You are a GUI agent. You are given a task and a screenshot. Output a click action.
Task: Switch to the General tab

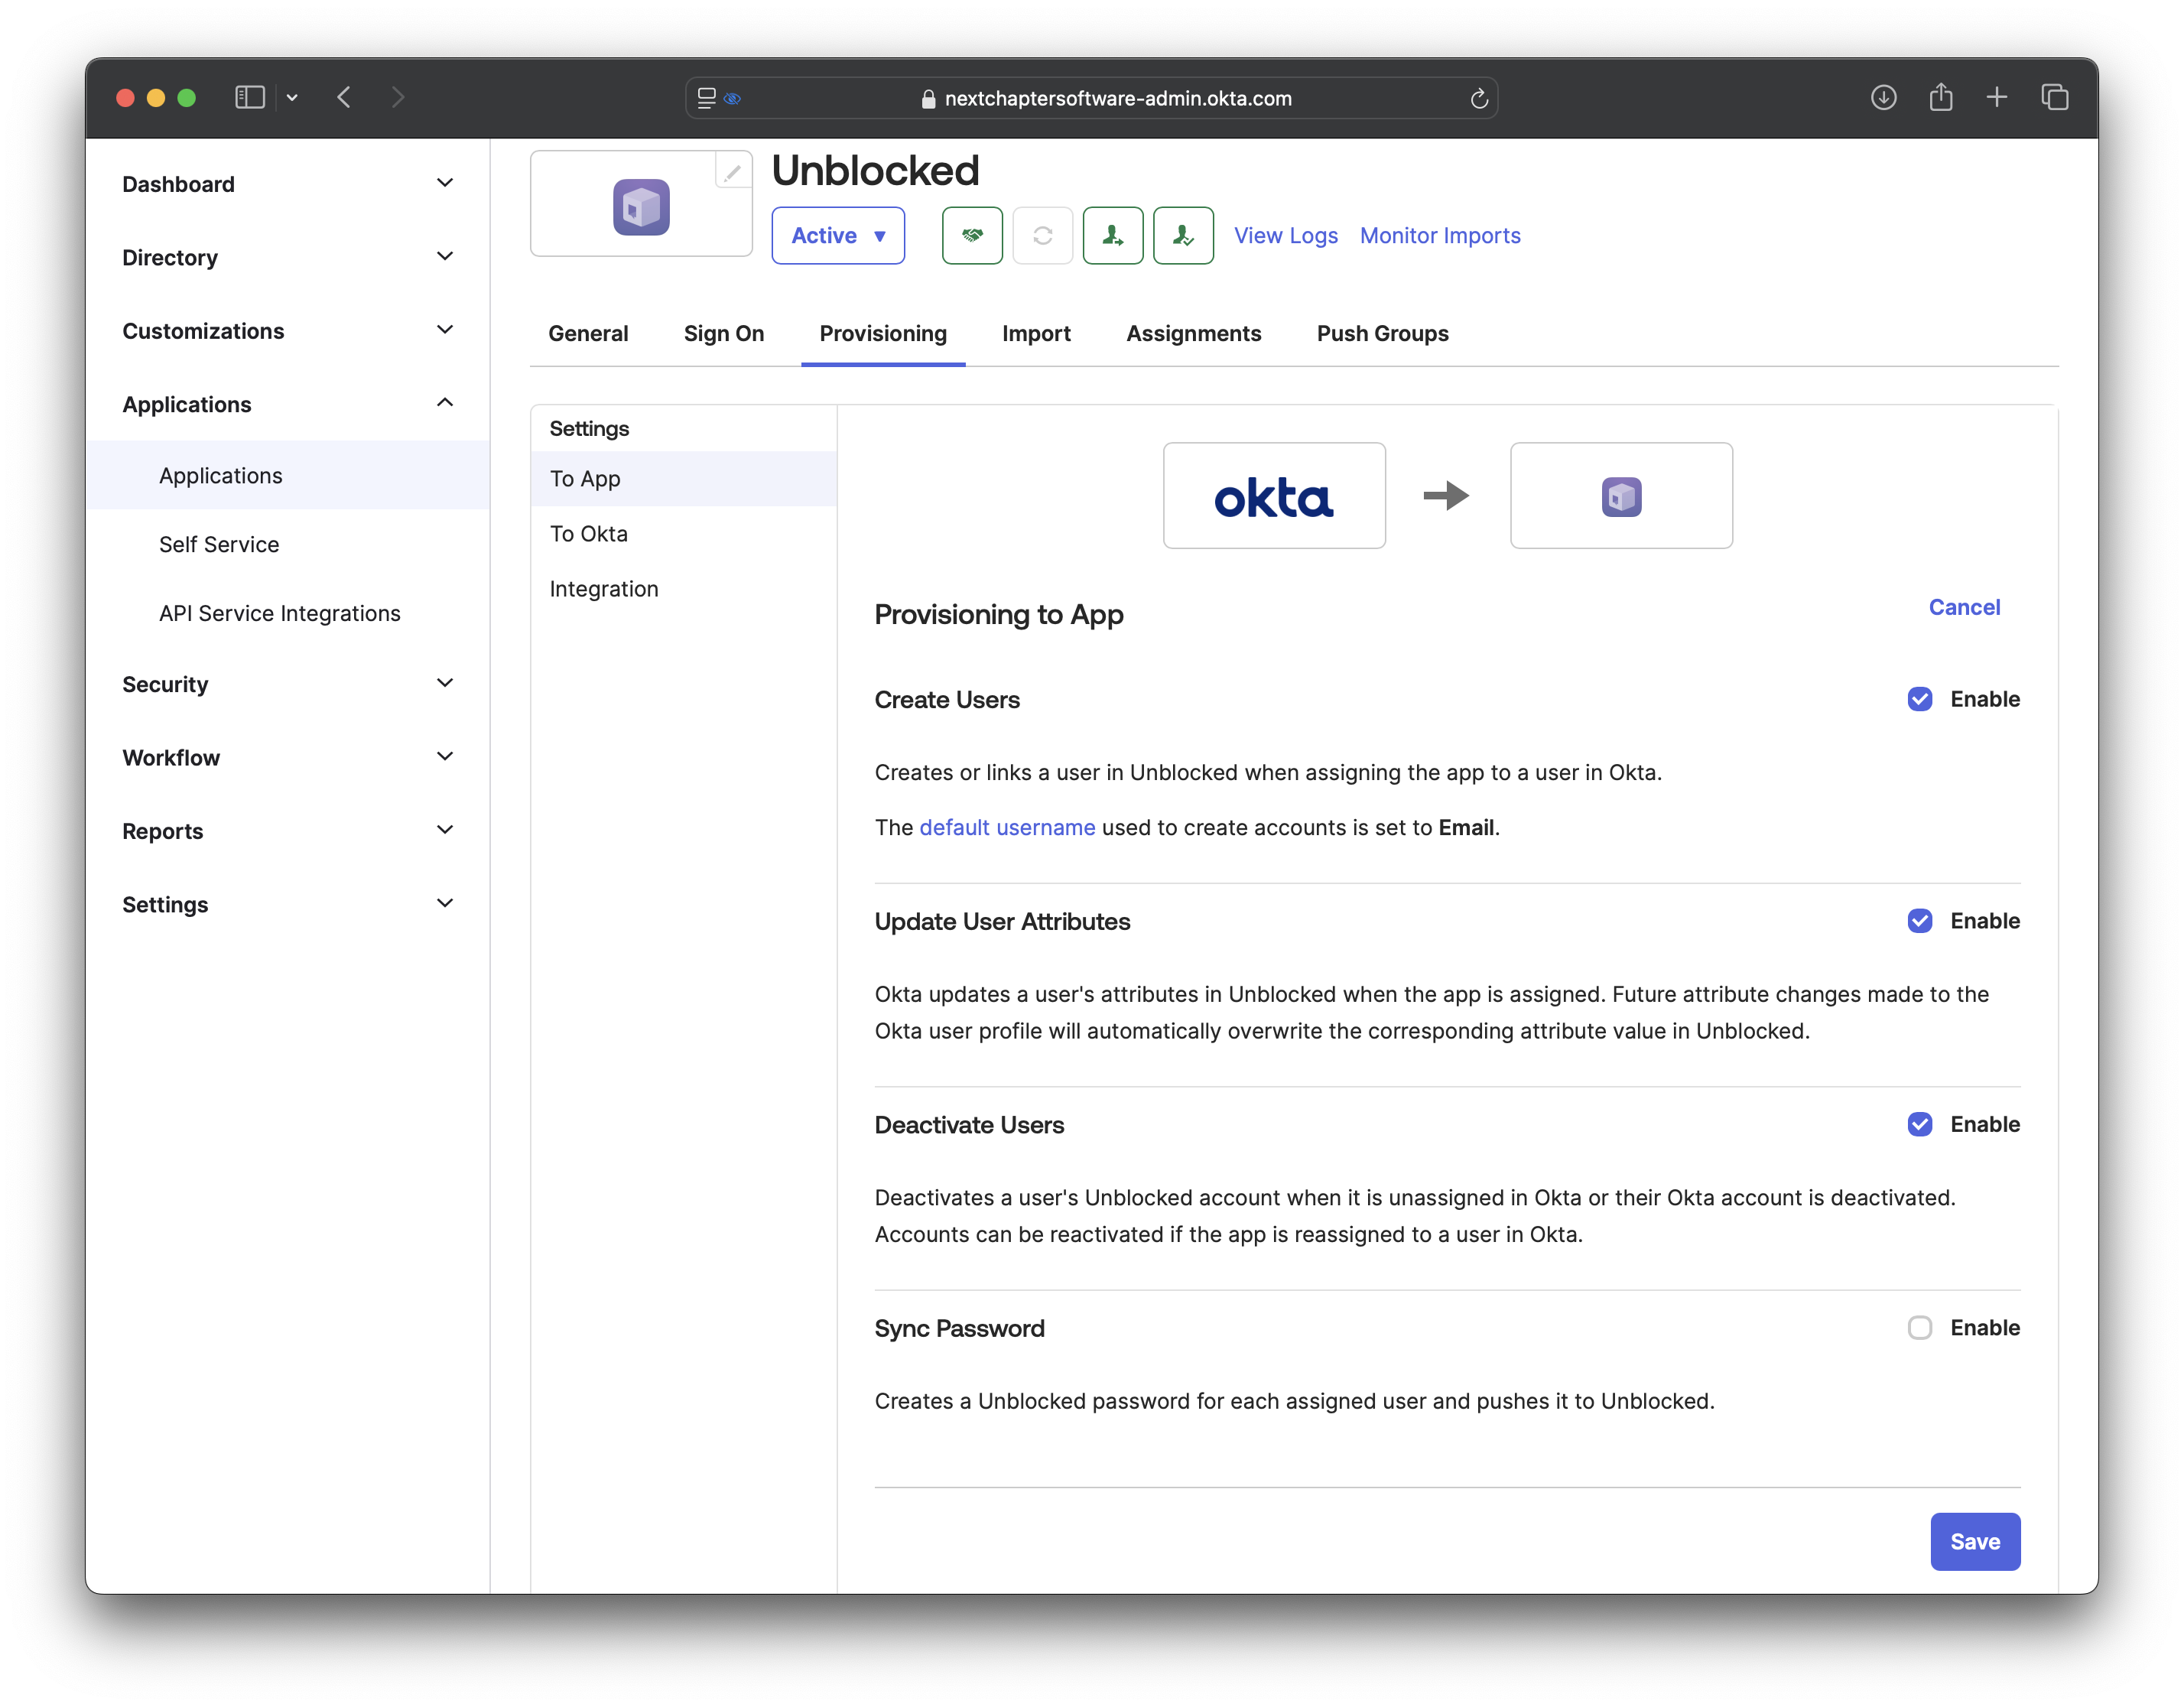pyautogui.click(x=588, y=334)
